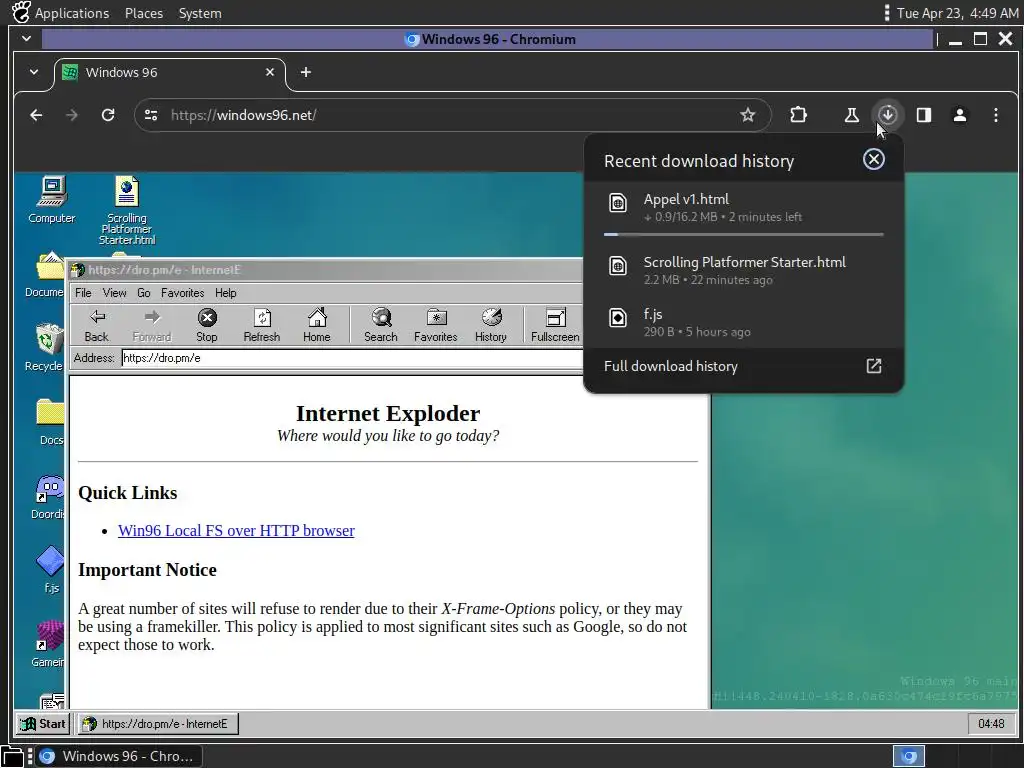Open the View menu in InternetE
This screenshot has height=768, width=1024.
click(x=114, y=293)
